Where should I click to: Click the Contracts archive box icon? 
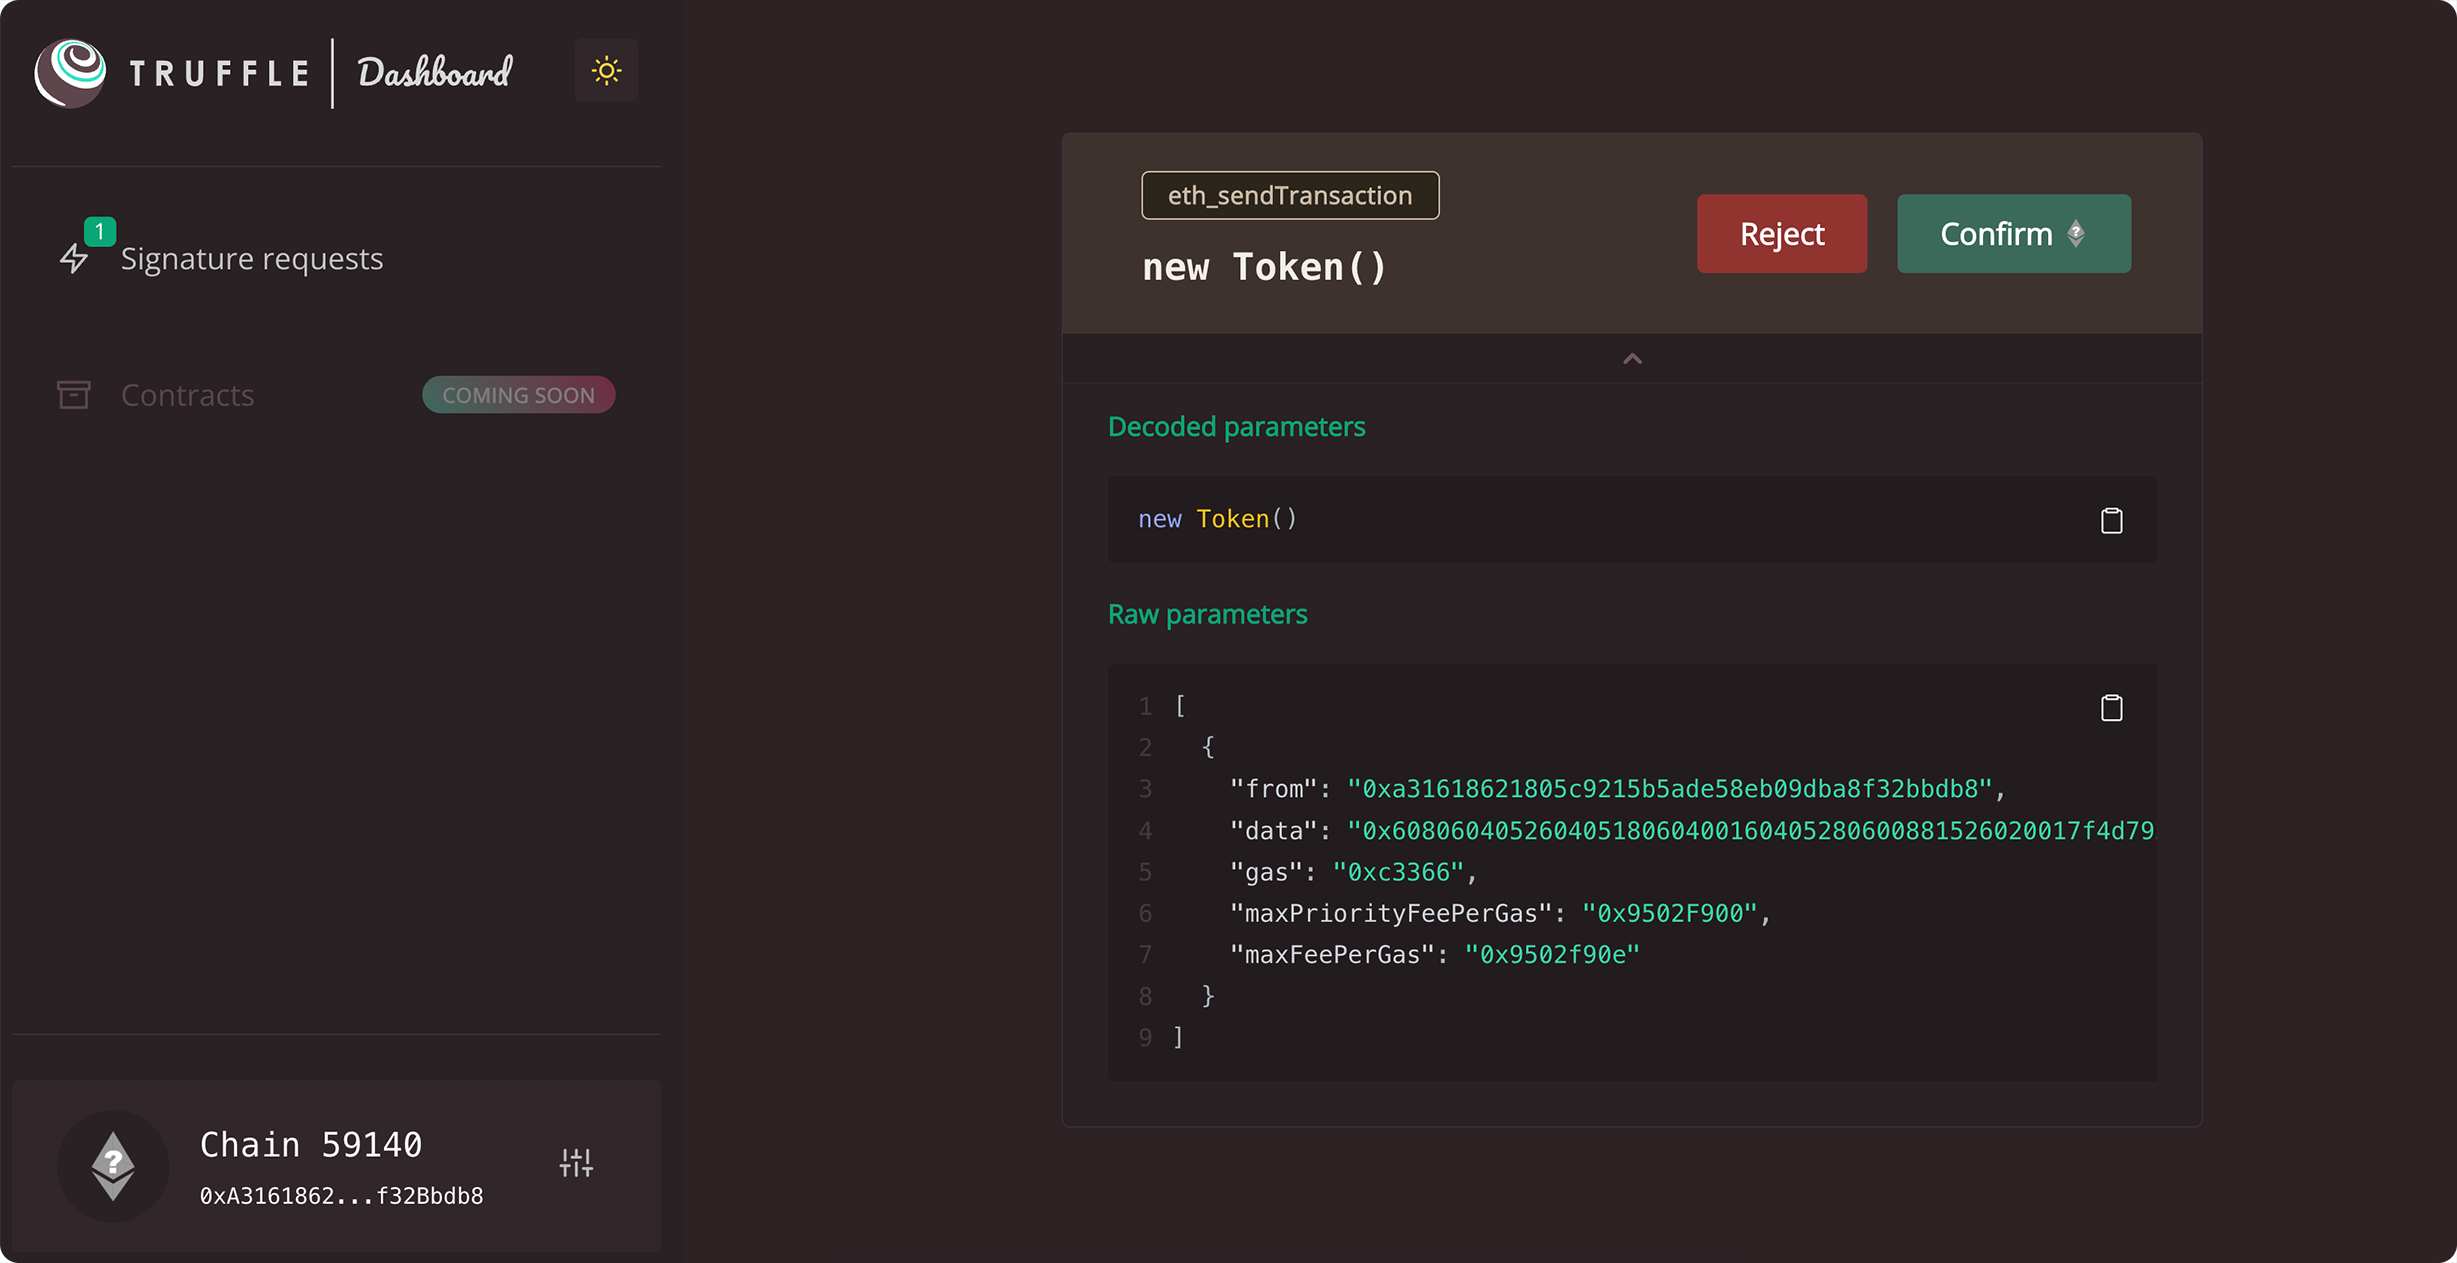[74, 395]
